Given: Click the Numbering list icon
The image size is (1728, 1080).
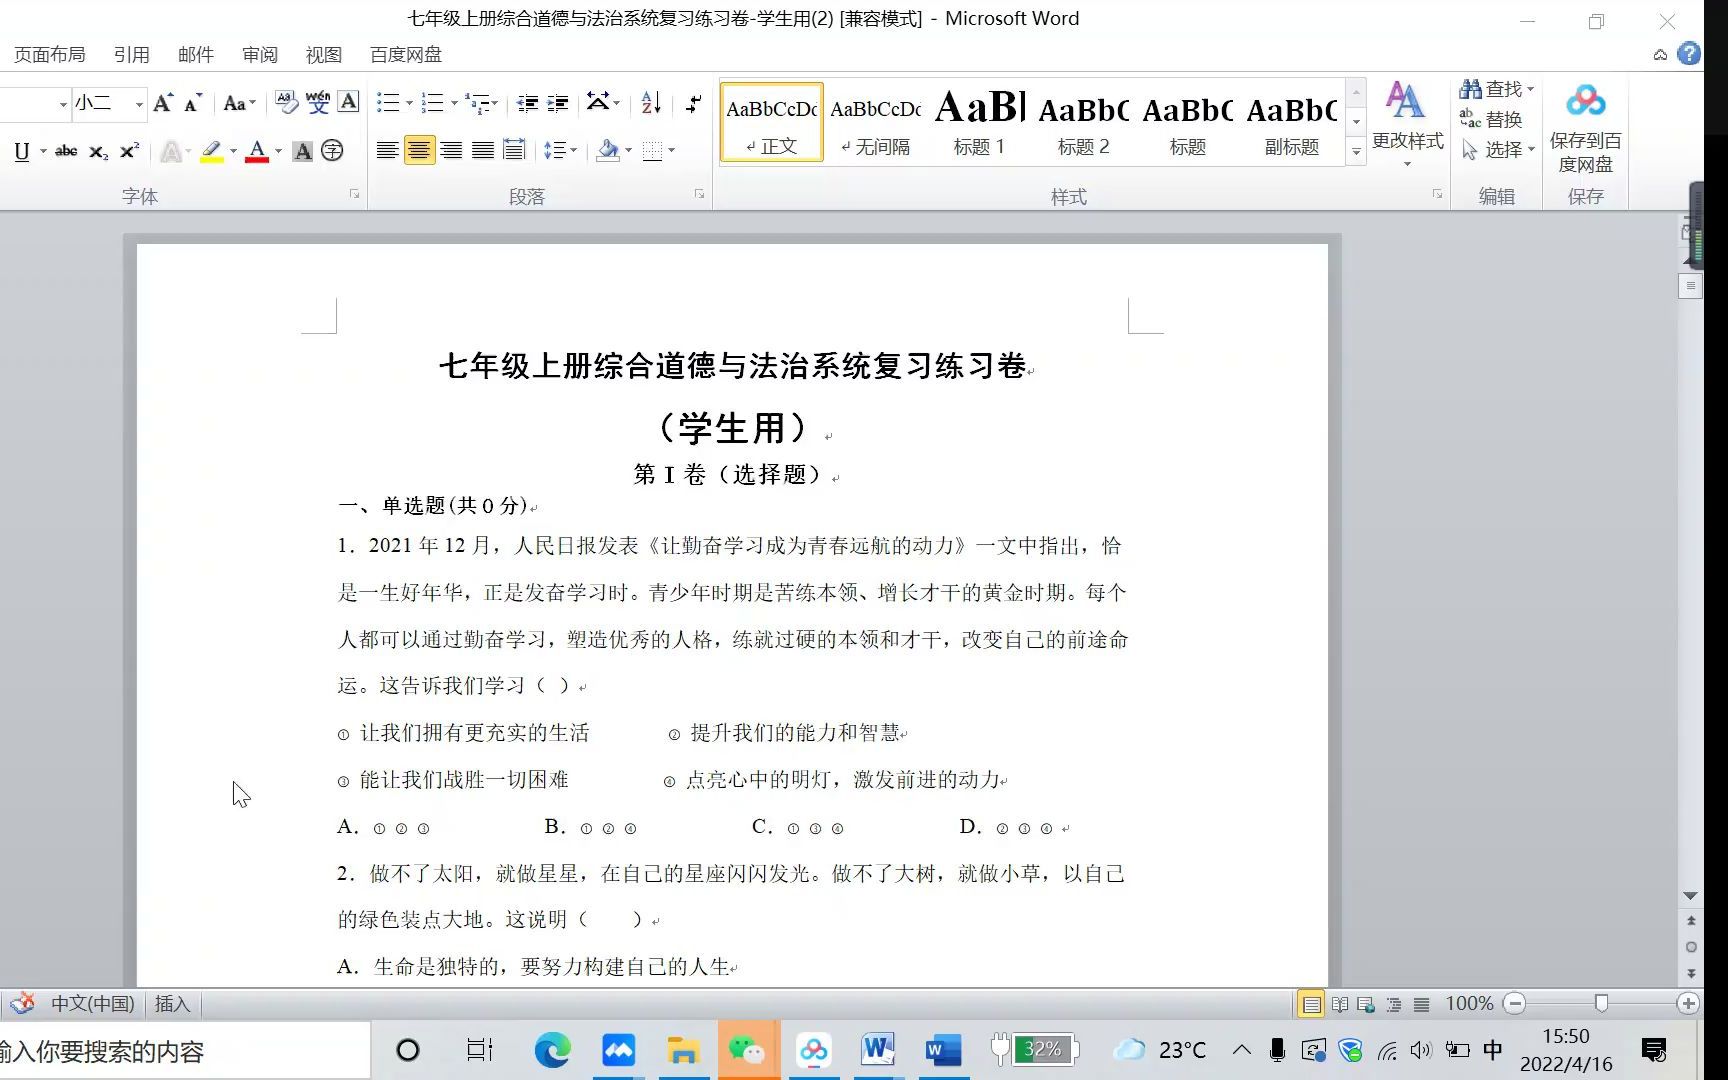Looking at the screenshot, I should coord(432,102).
